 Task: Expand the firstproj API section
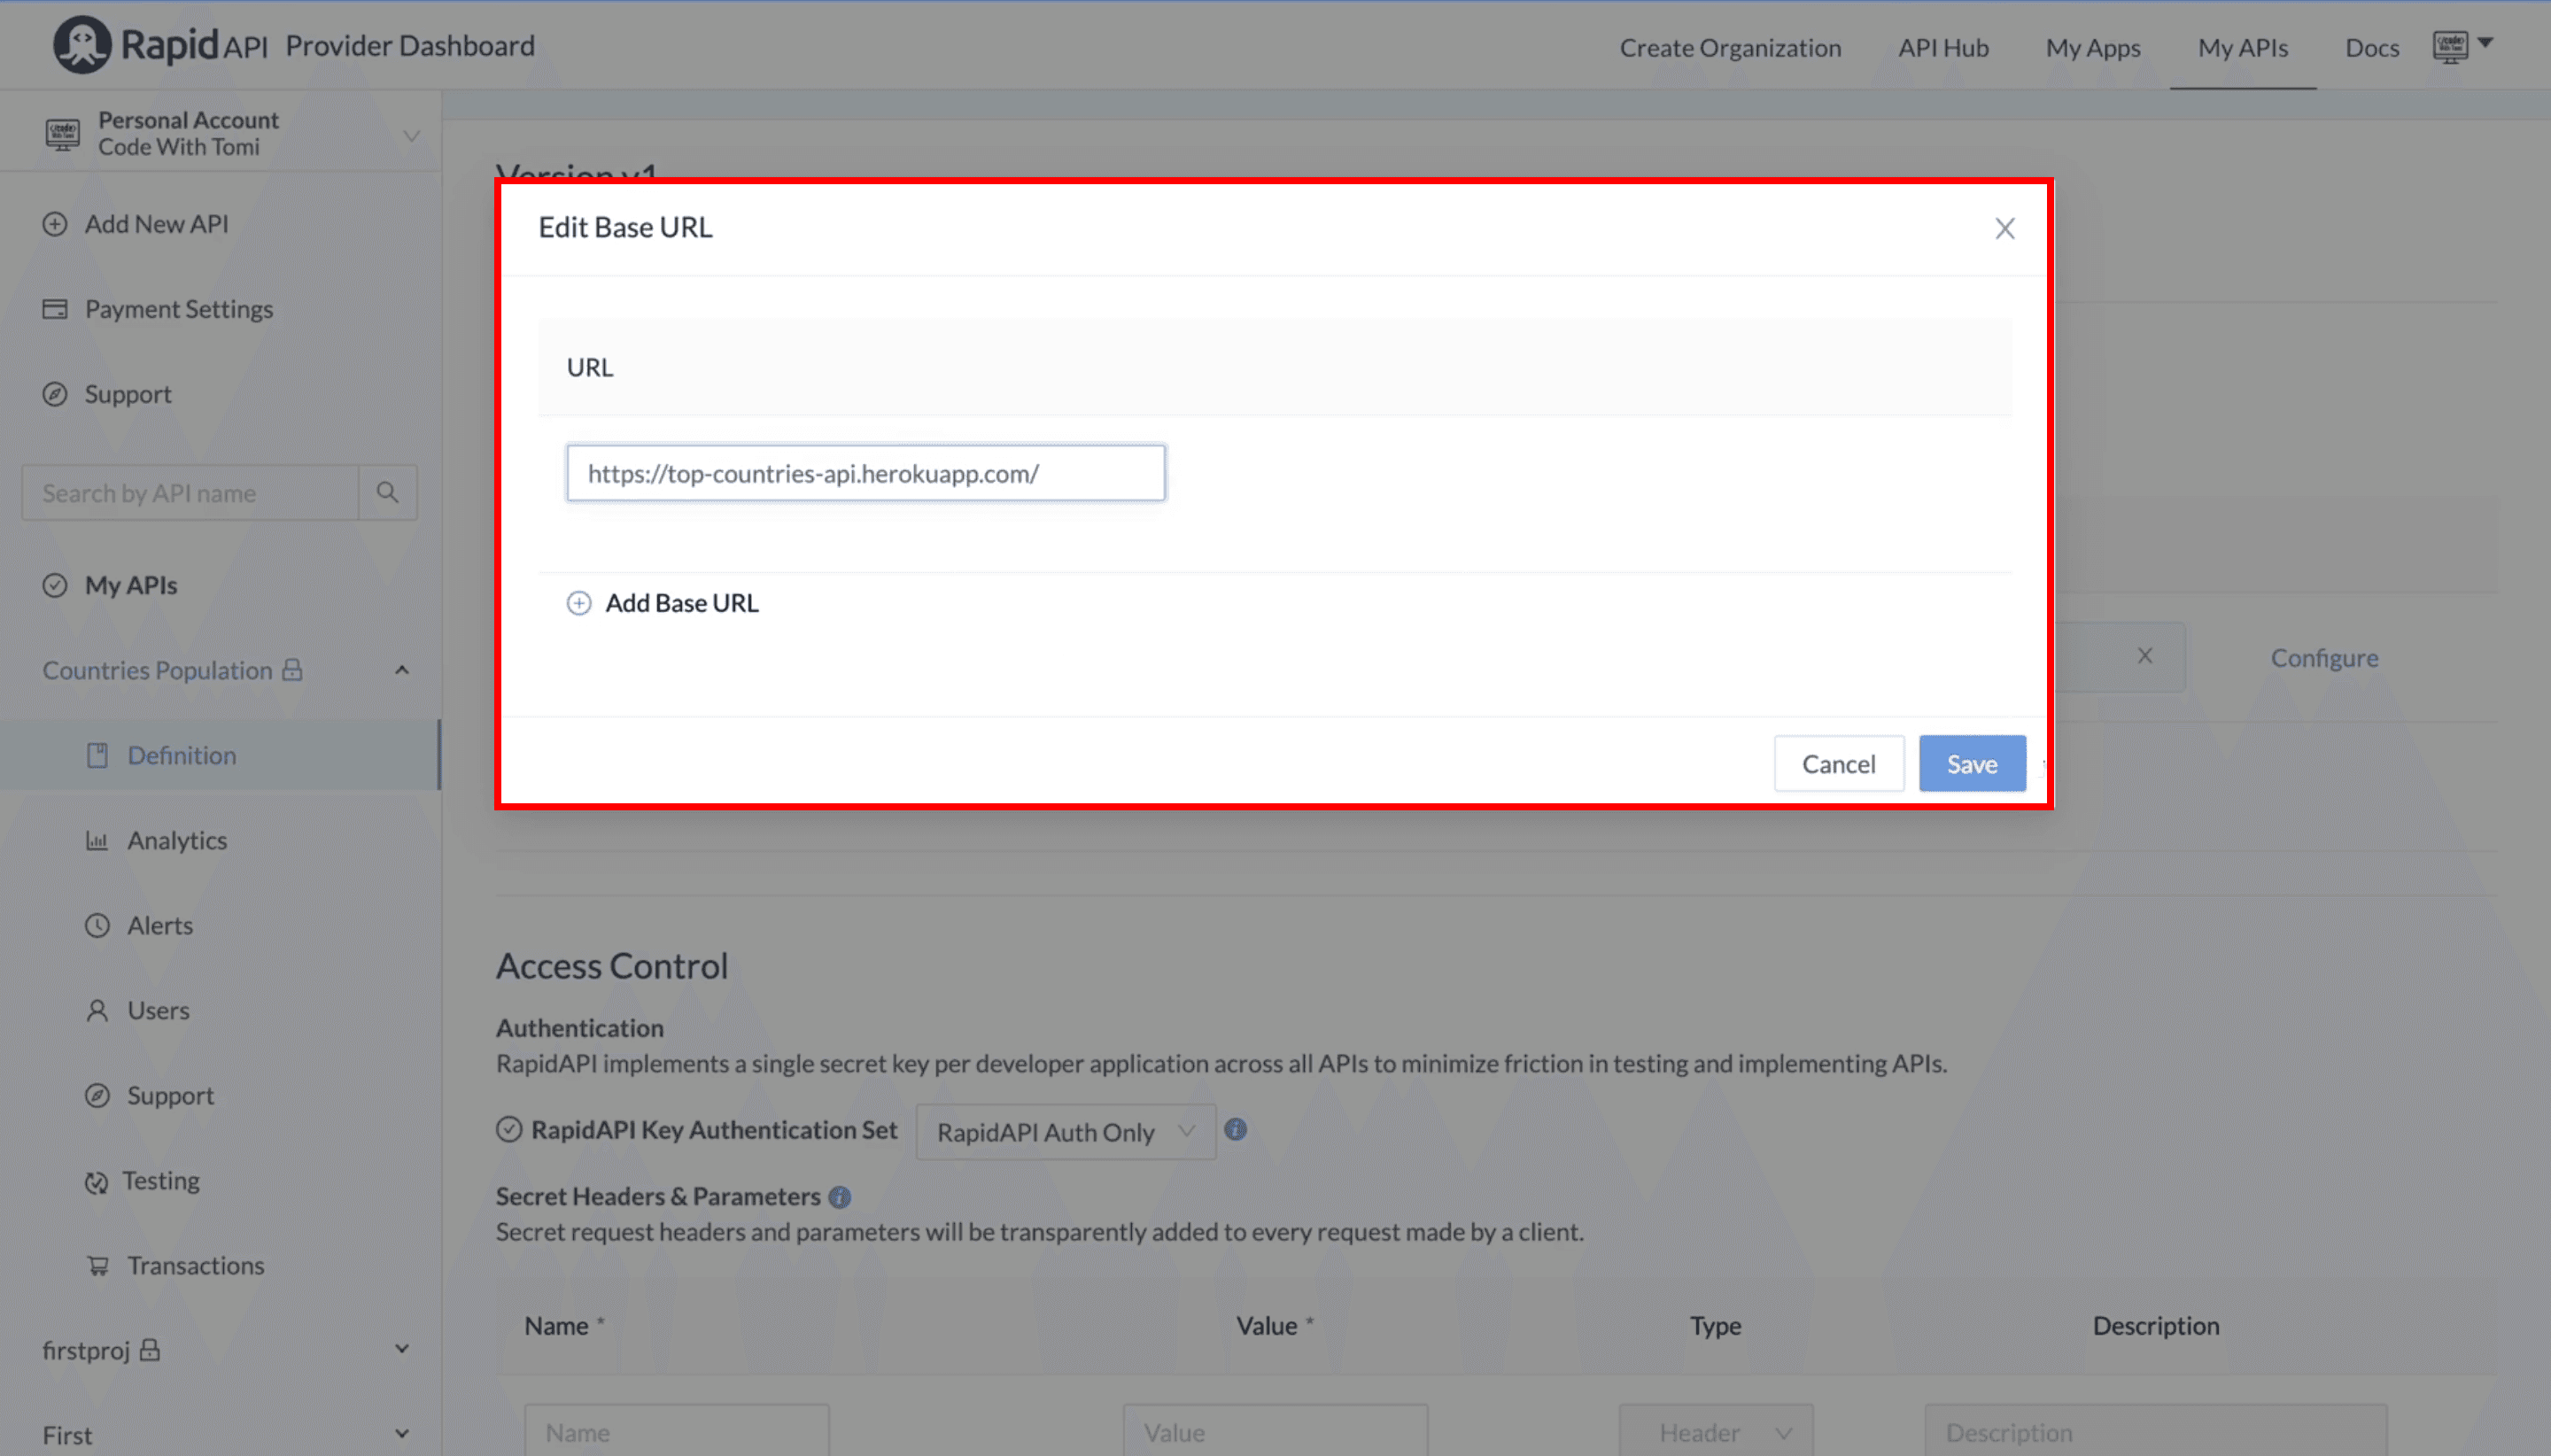402,1349
